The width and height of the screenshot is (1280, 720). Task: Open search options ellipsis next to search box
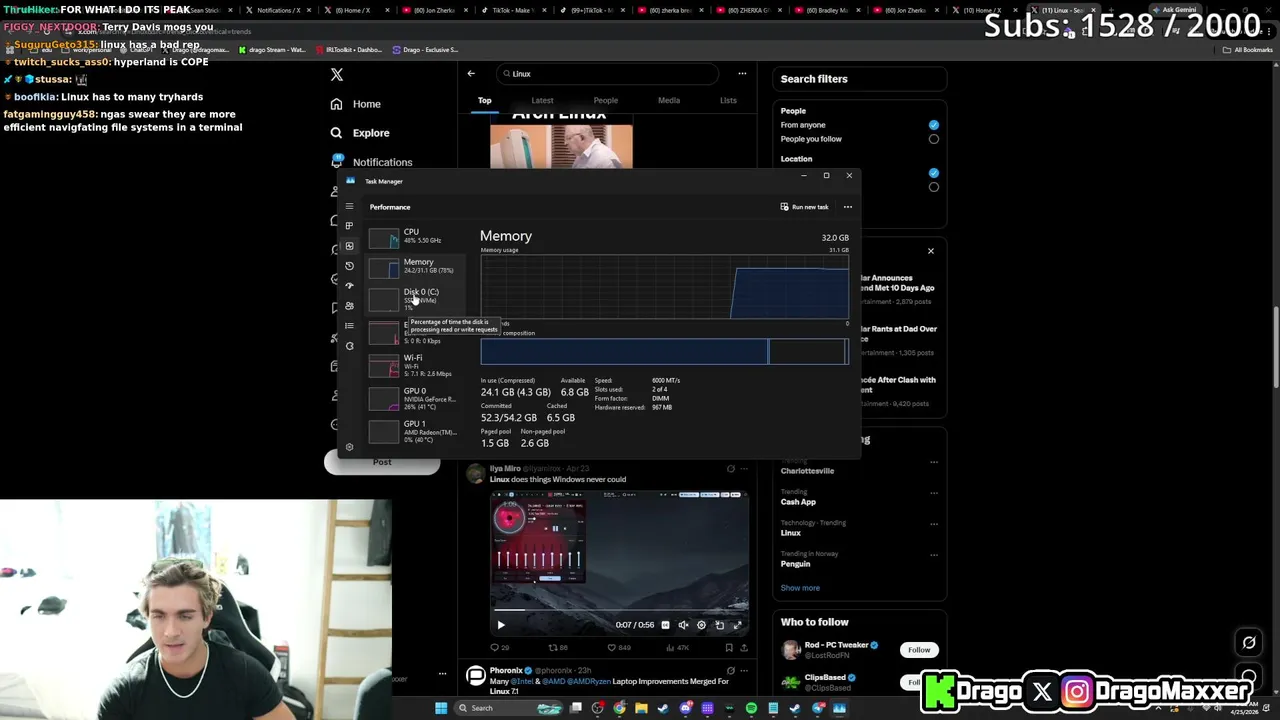pyautogui.click(x=742, y=73)
